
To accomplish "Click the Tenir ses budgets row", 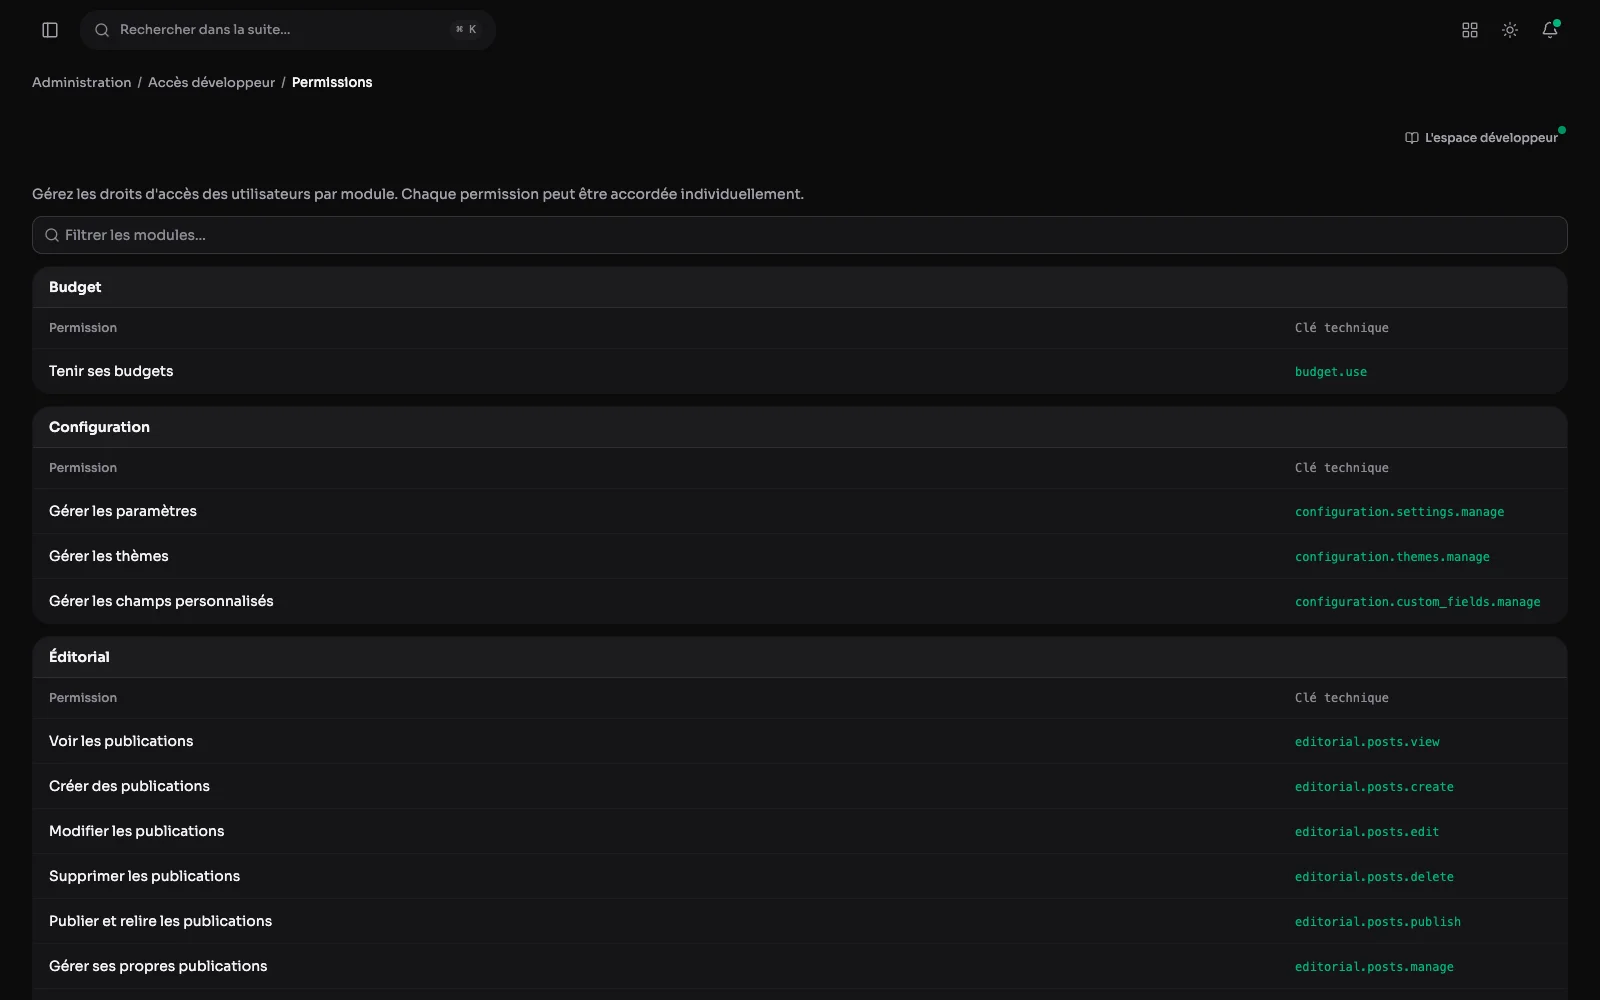I will (x=800, y=371).
